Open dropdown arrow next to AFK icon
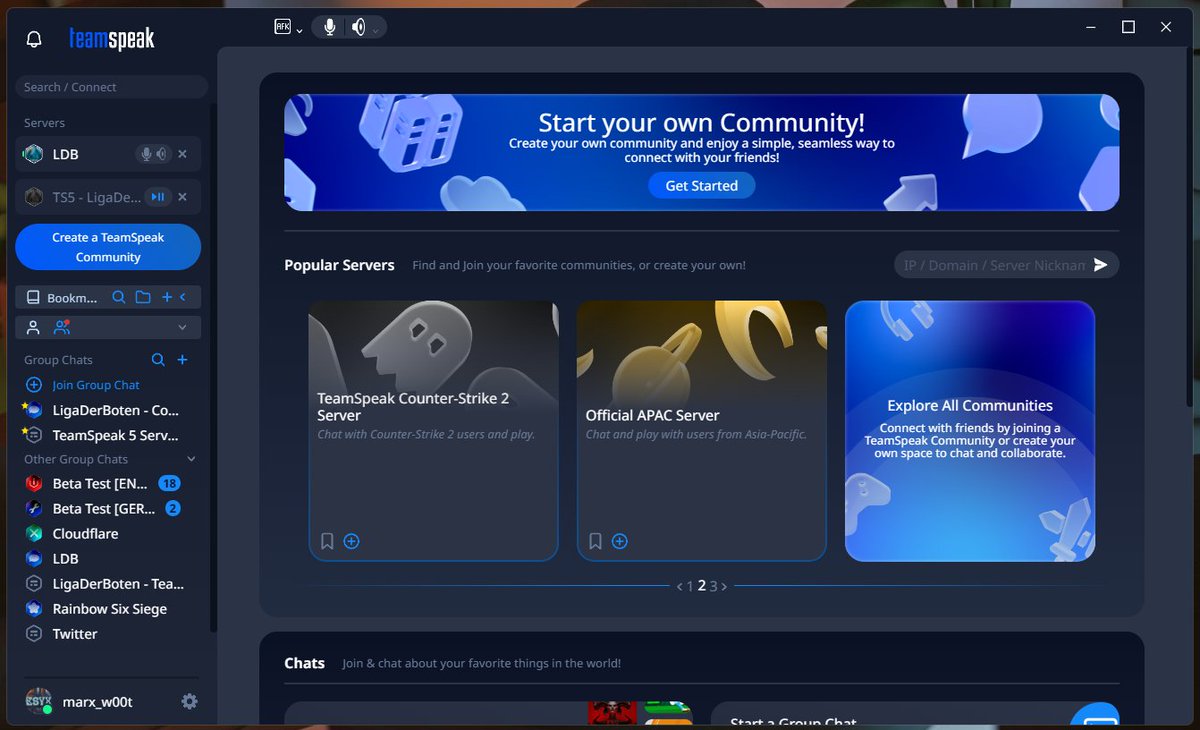Screen dimensions: 1200x730 (299, 31)
